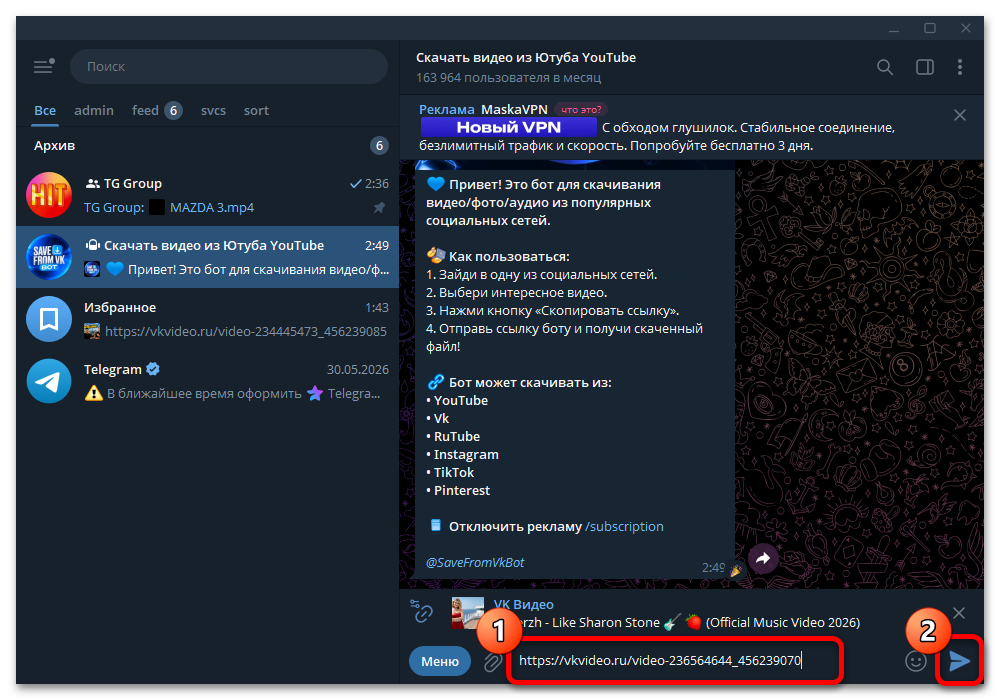The height and width of the screenshot is (700, 1000).
Task: Send the message with arrow button
Action: tap(959, 661)
